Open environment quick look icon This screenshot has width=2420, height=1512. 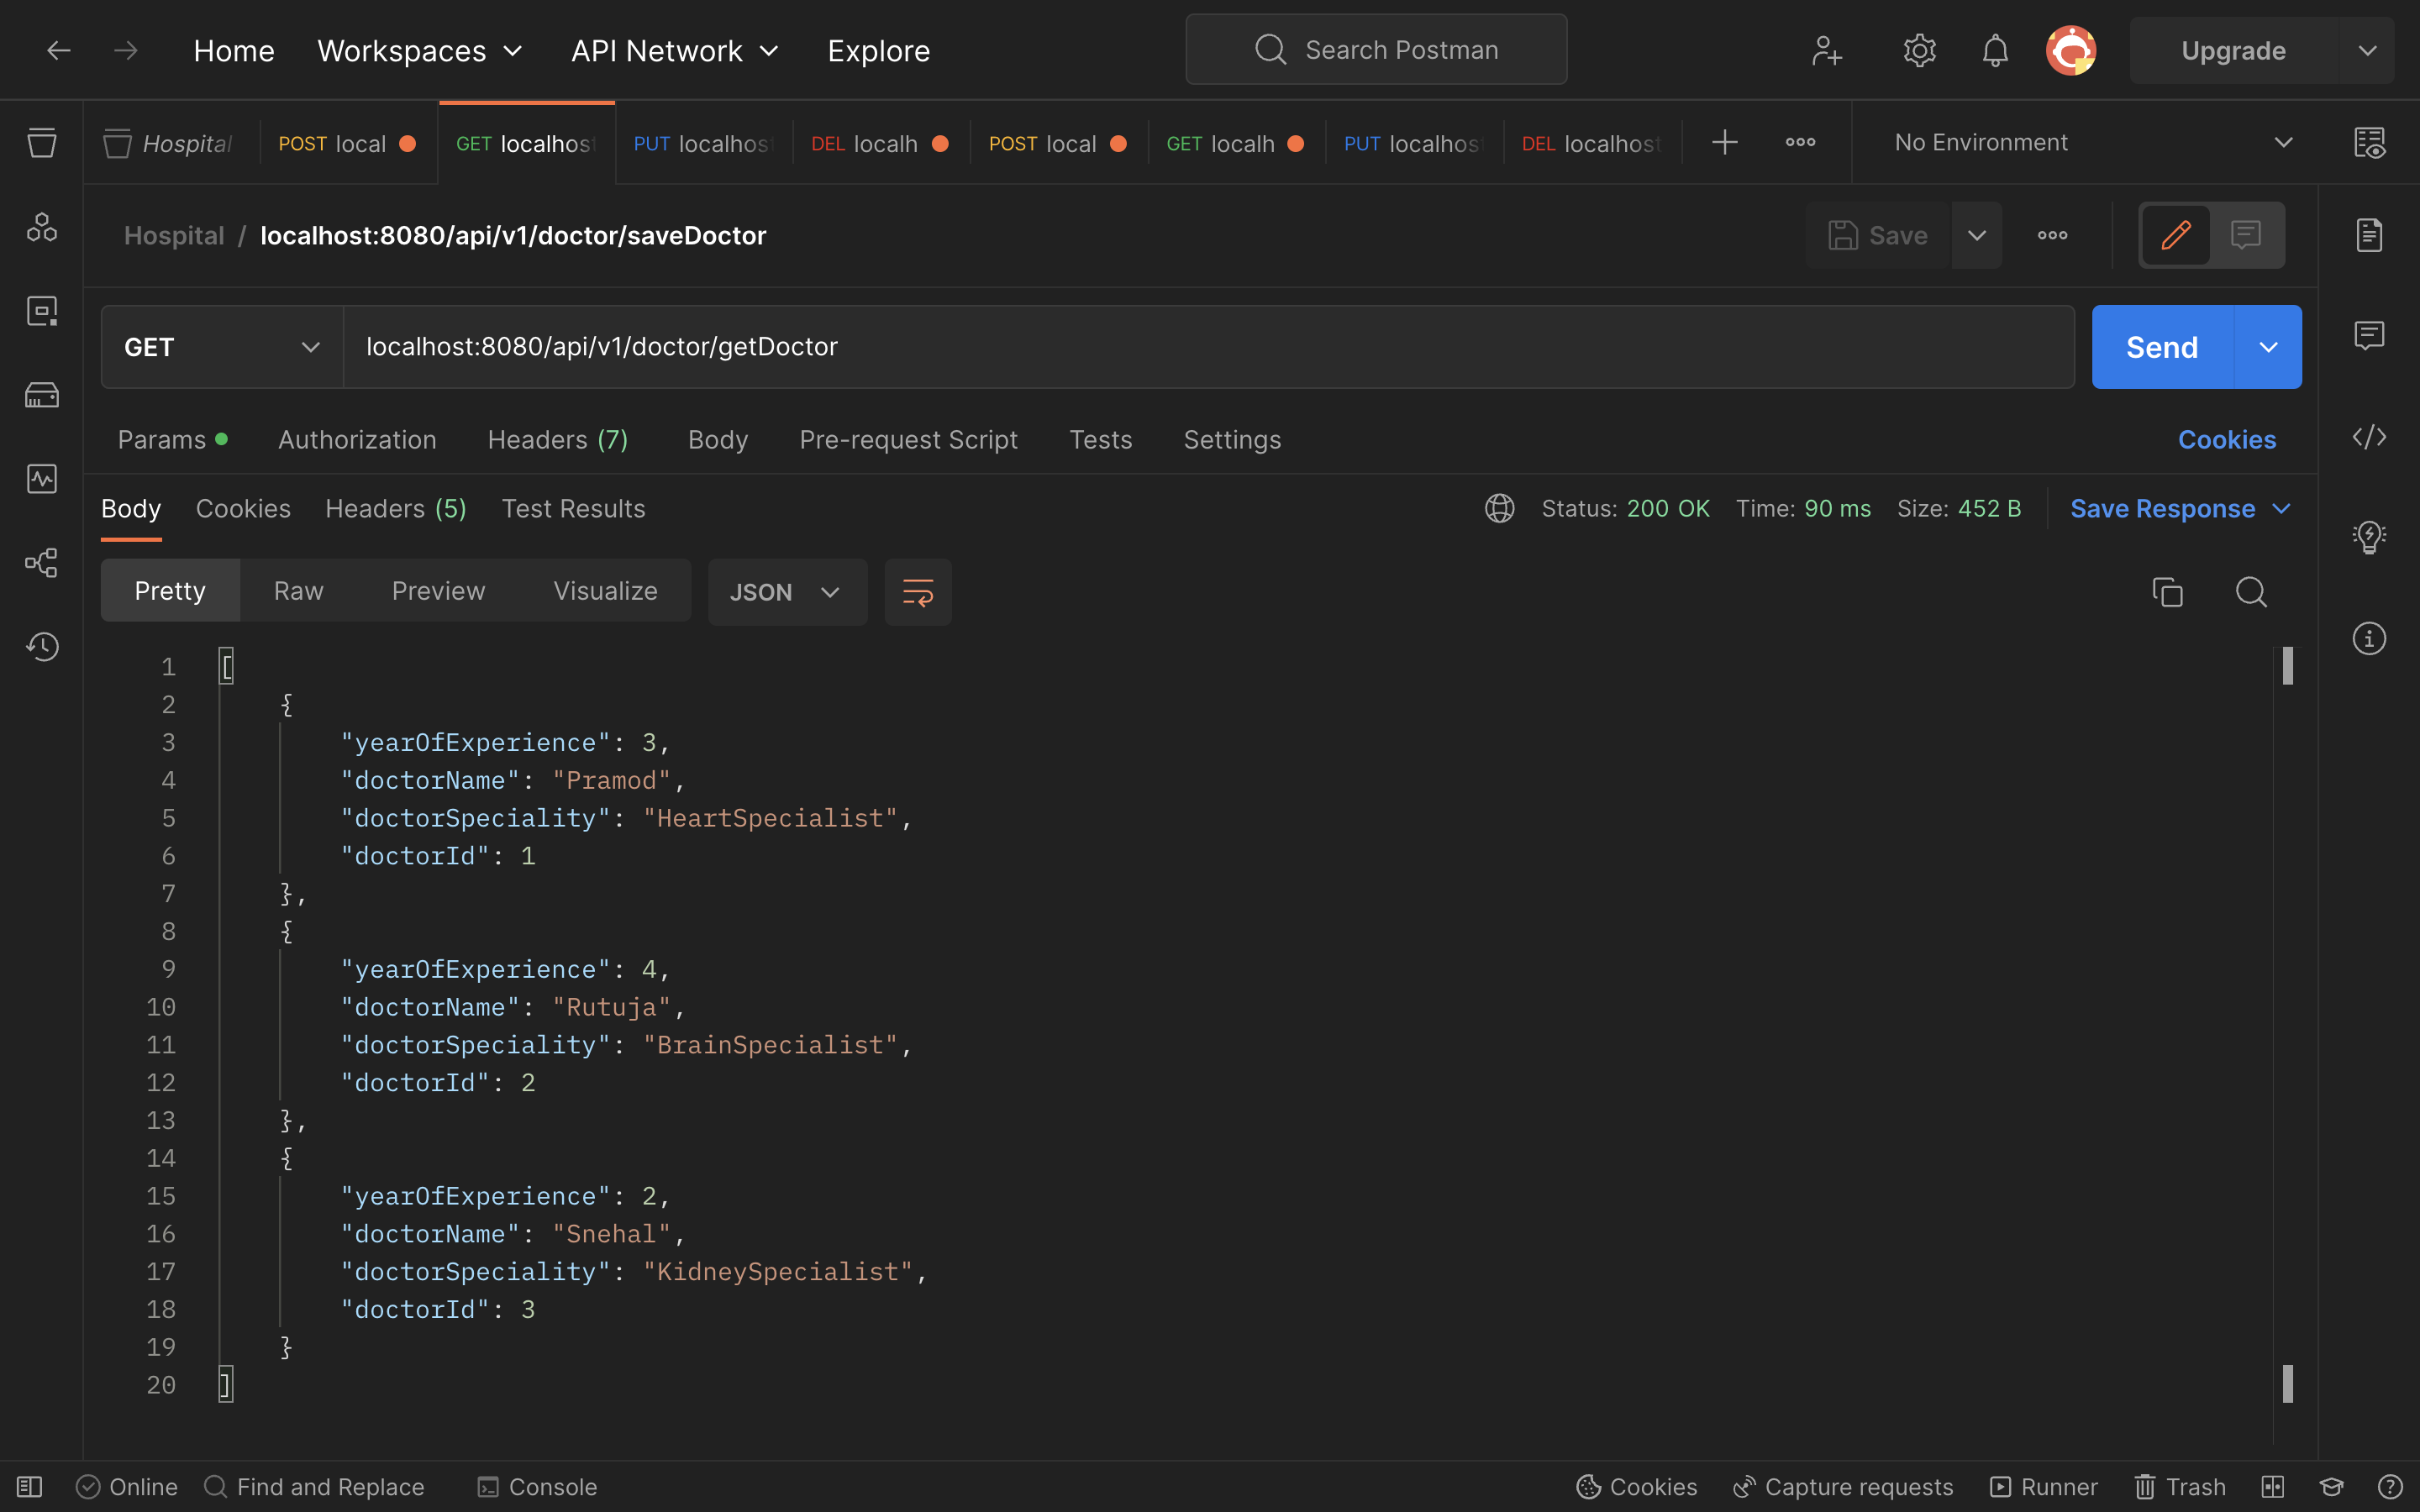pos(2369,143)
